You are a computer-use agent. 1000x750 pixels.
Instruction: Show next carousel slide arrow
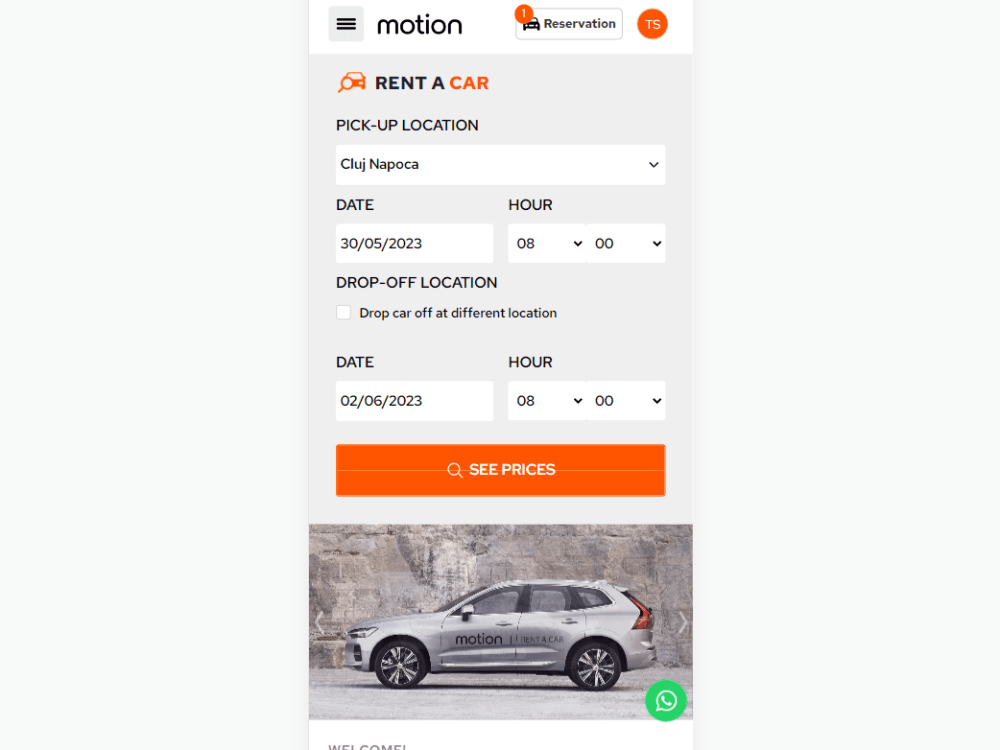(x=682, y=622)
